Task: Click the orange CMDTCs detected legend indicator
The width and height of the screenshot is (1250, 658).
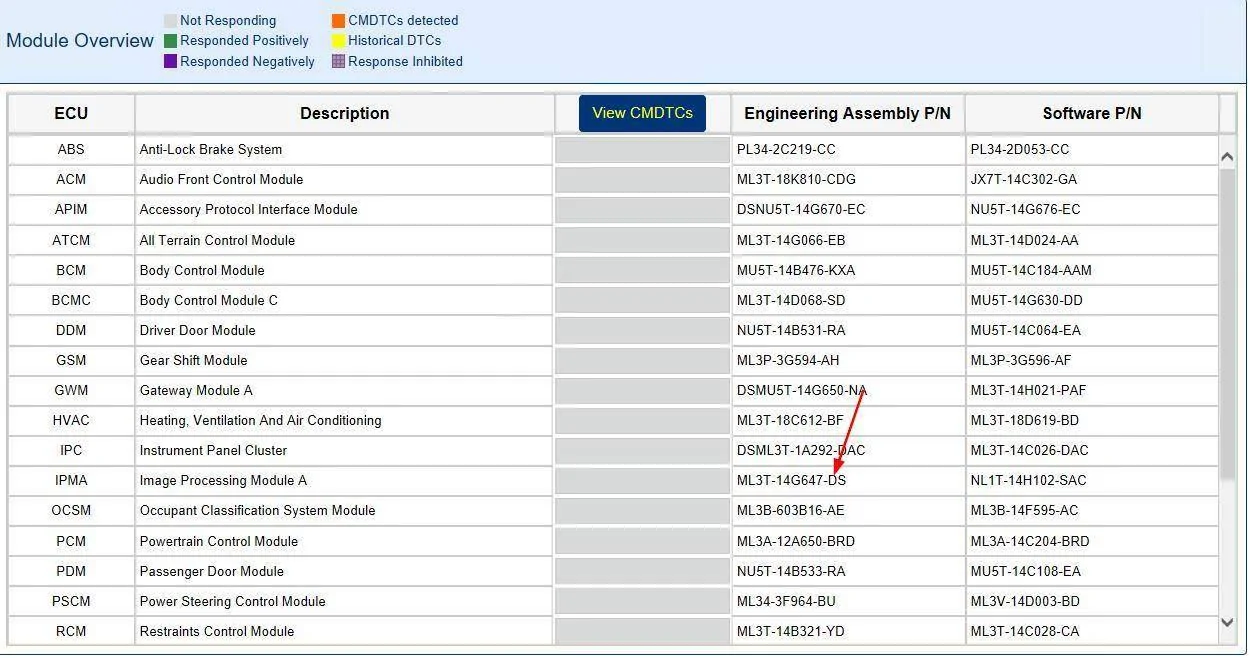Action: coord(338,20)
